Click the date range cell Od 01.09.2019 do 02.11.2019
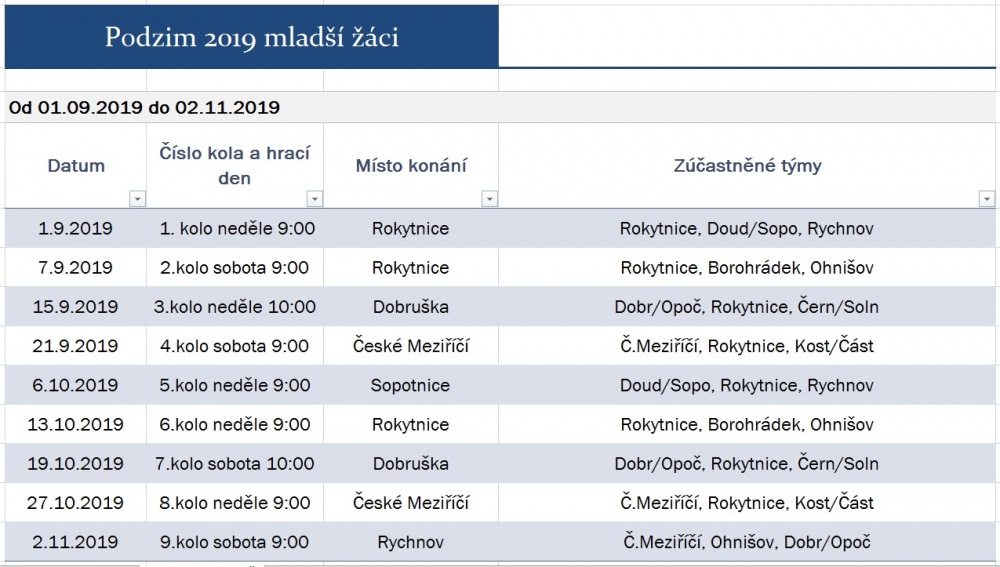 point(144,107)
